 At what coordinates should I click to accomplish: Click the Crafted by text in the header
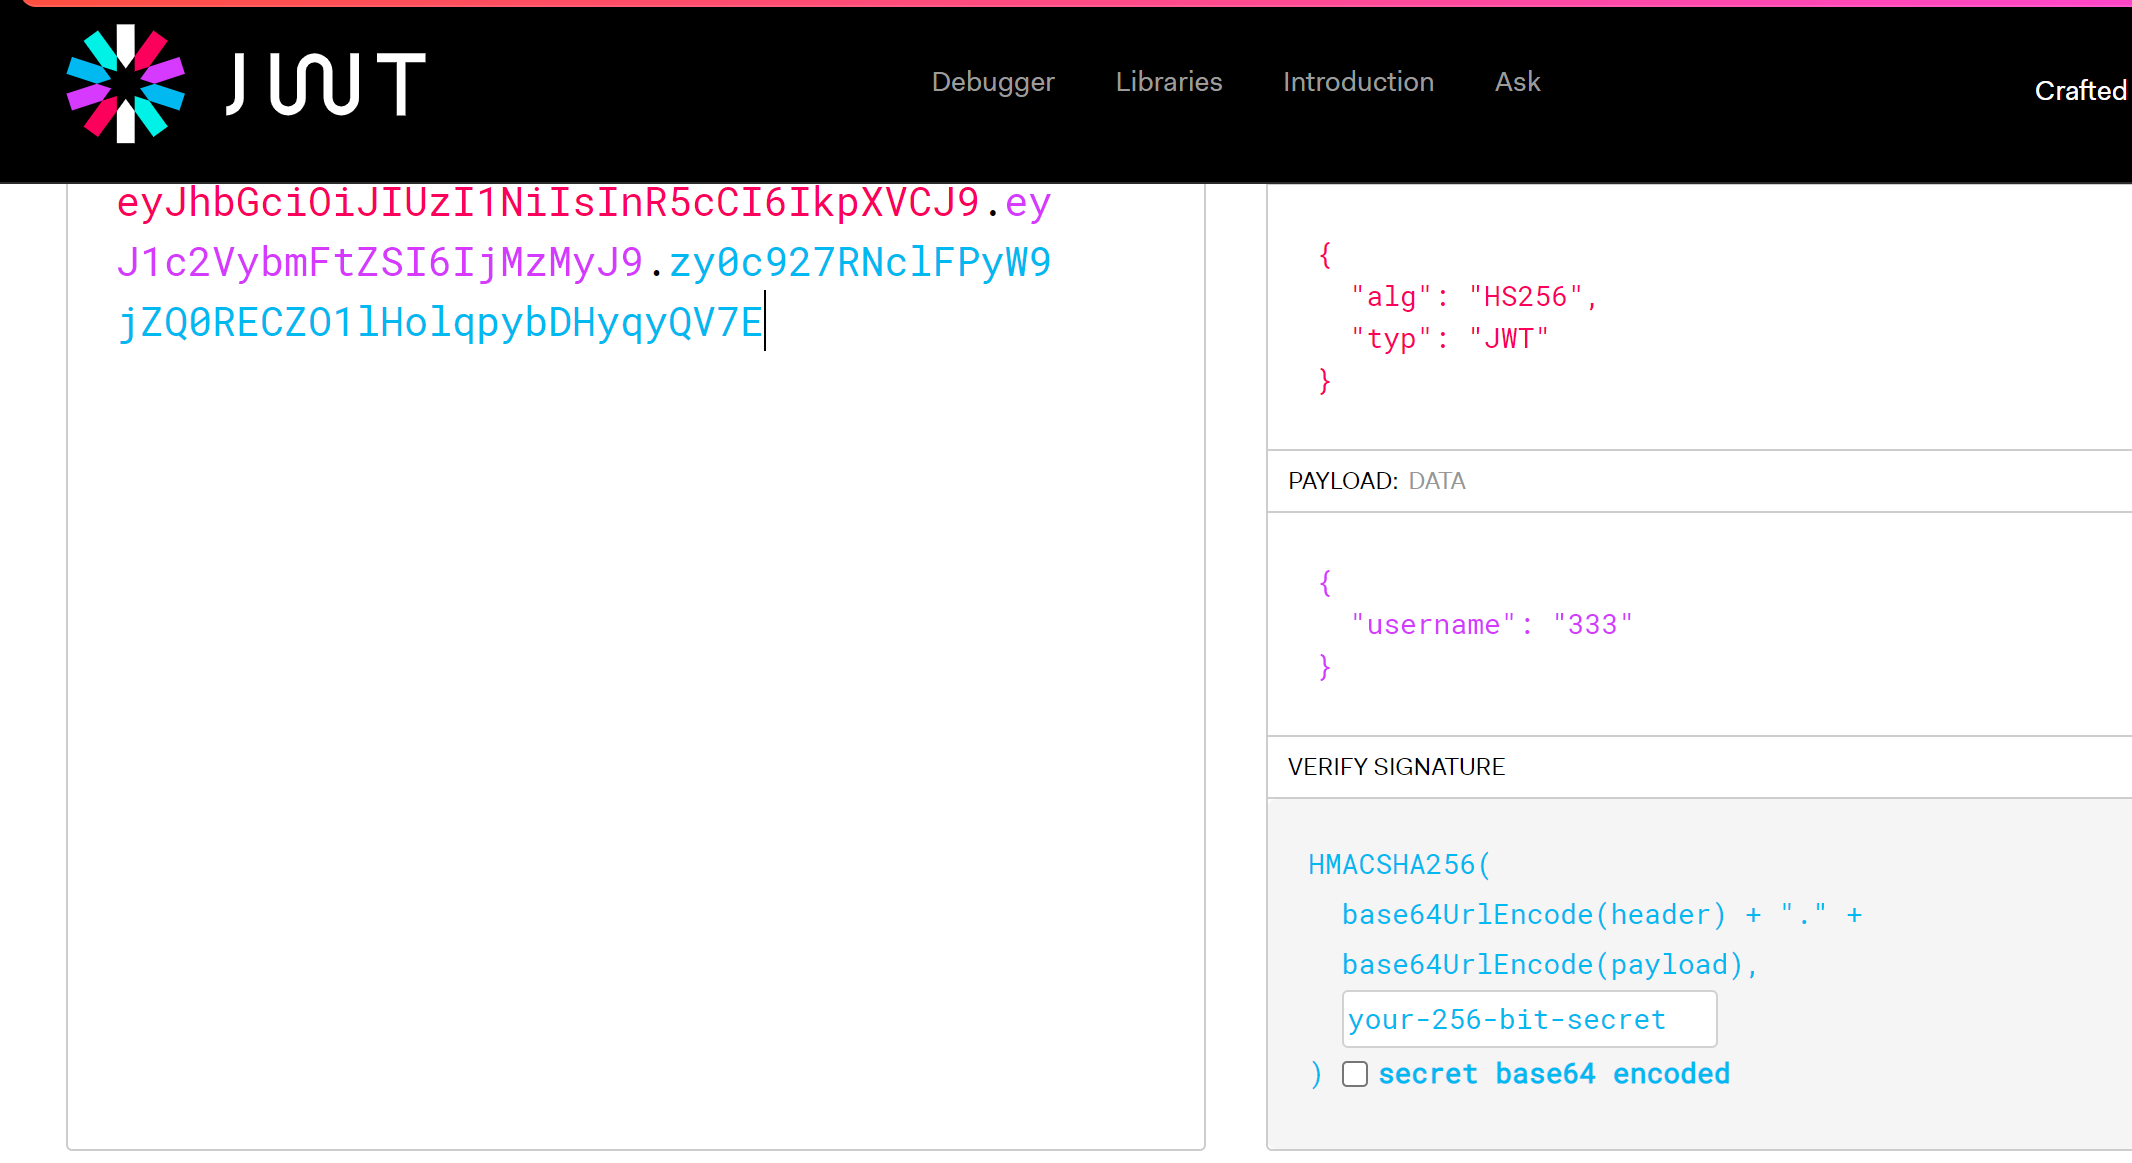pyautogui.click(x=2079, y=91)
